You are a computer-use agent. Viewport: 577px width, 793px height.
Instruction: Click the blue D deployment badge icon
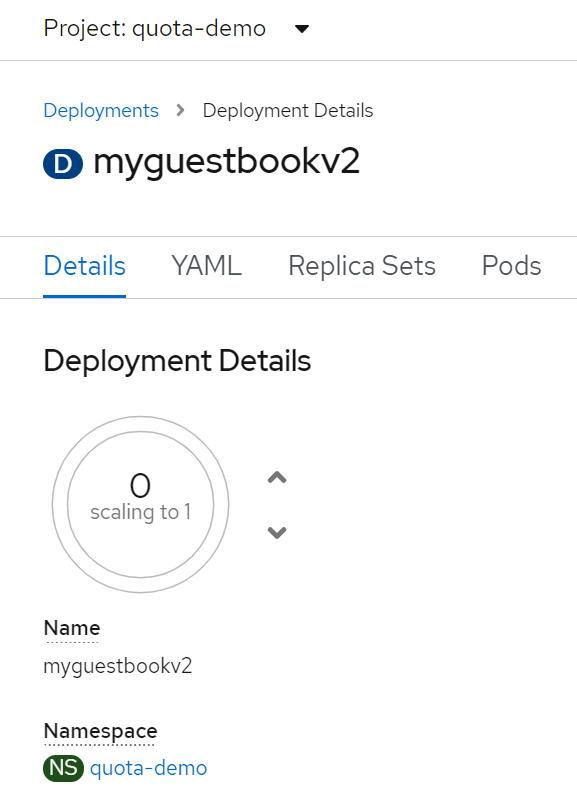(63, 164)
